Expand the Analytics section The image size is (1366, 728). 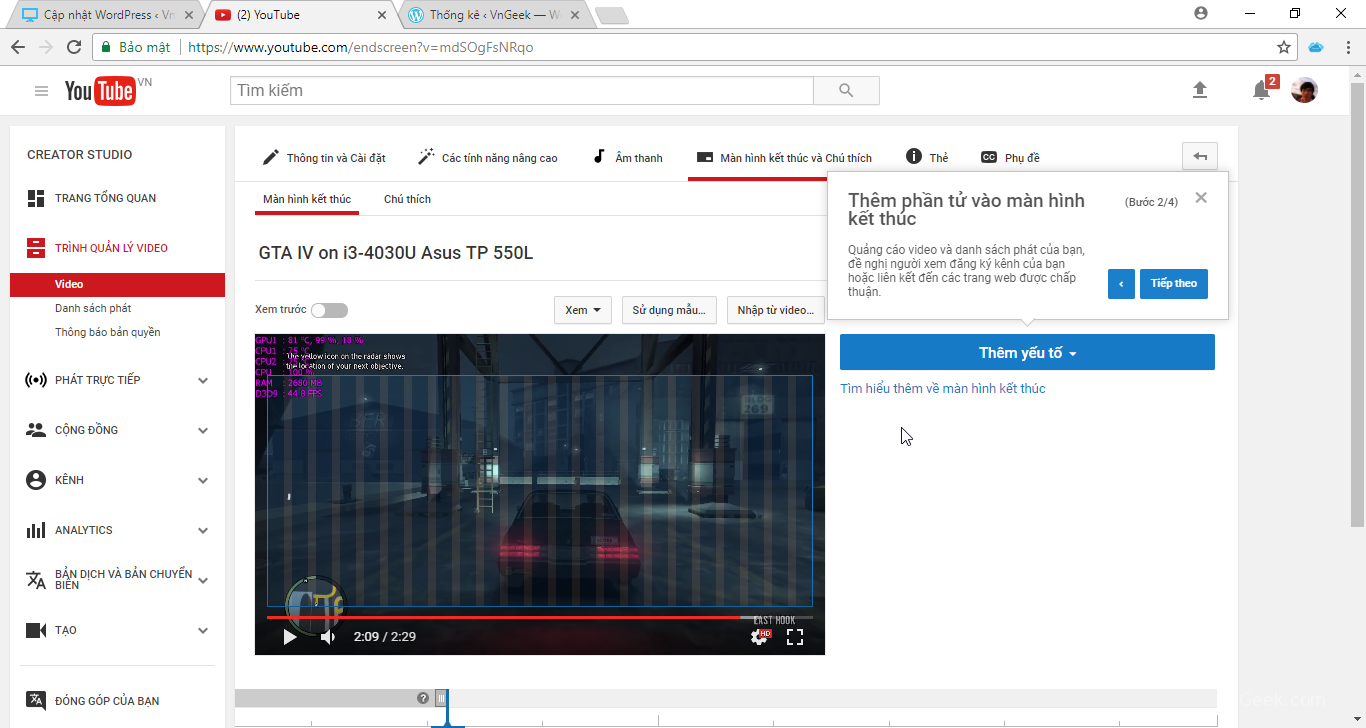pos(203,530)
